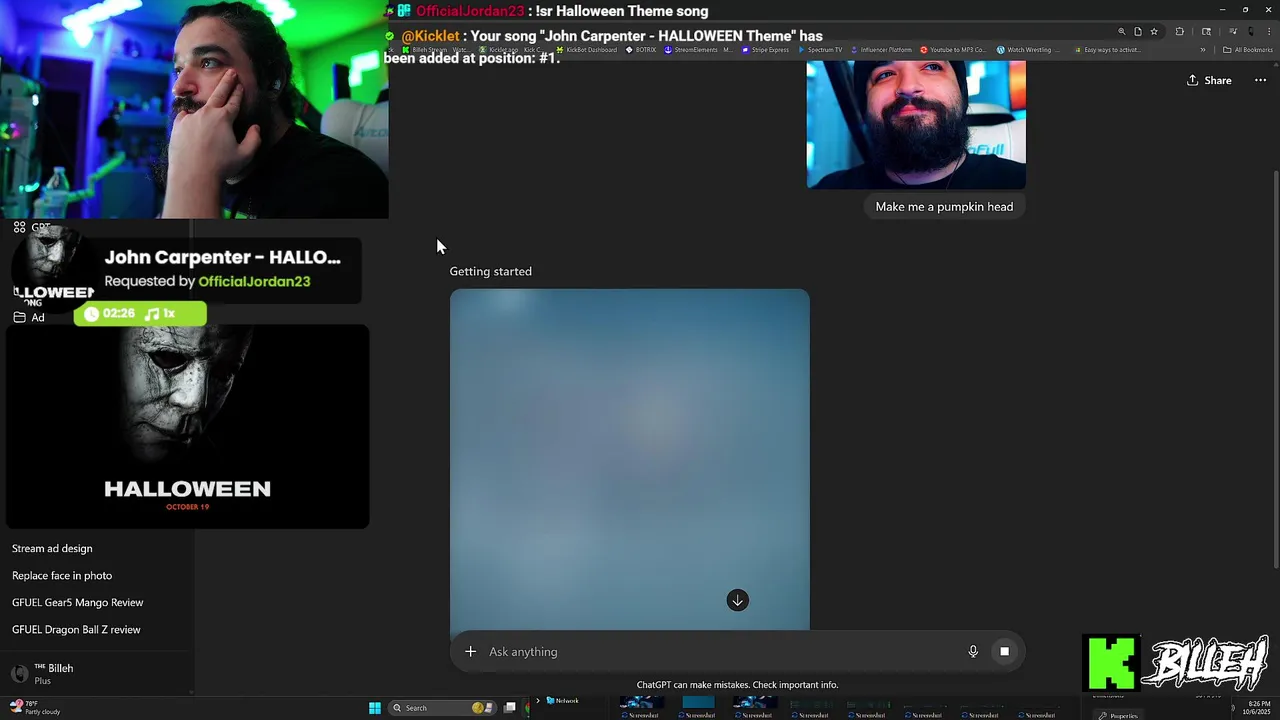Click the Ask anything input field
This screenshot has width=1280, height=720.
(x=720, y=652)
